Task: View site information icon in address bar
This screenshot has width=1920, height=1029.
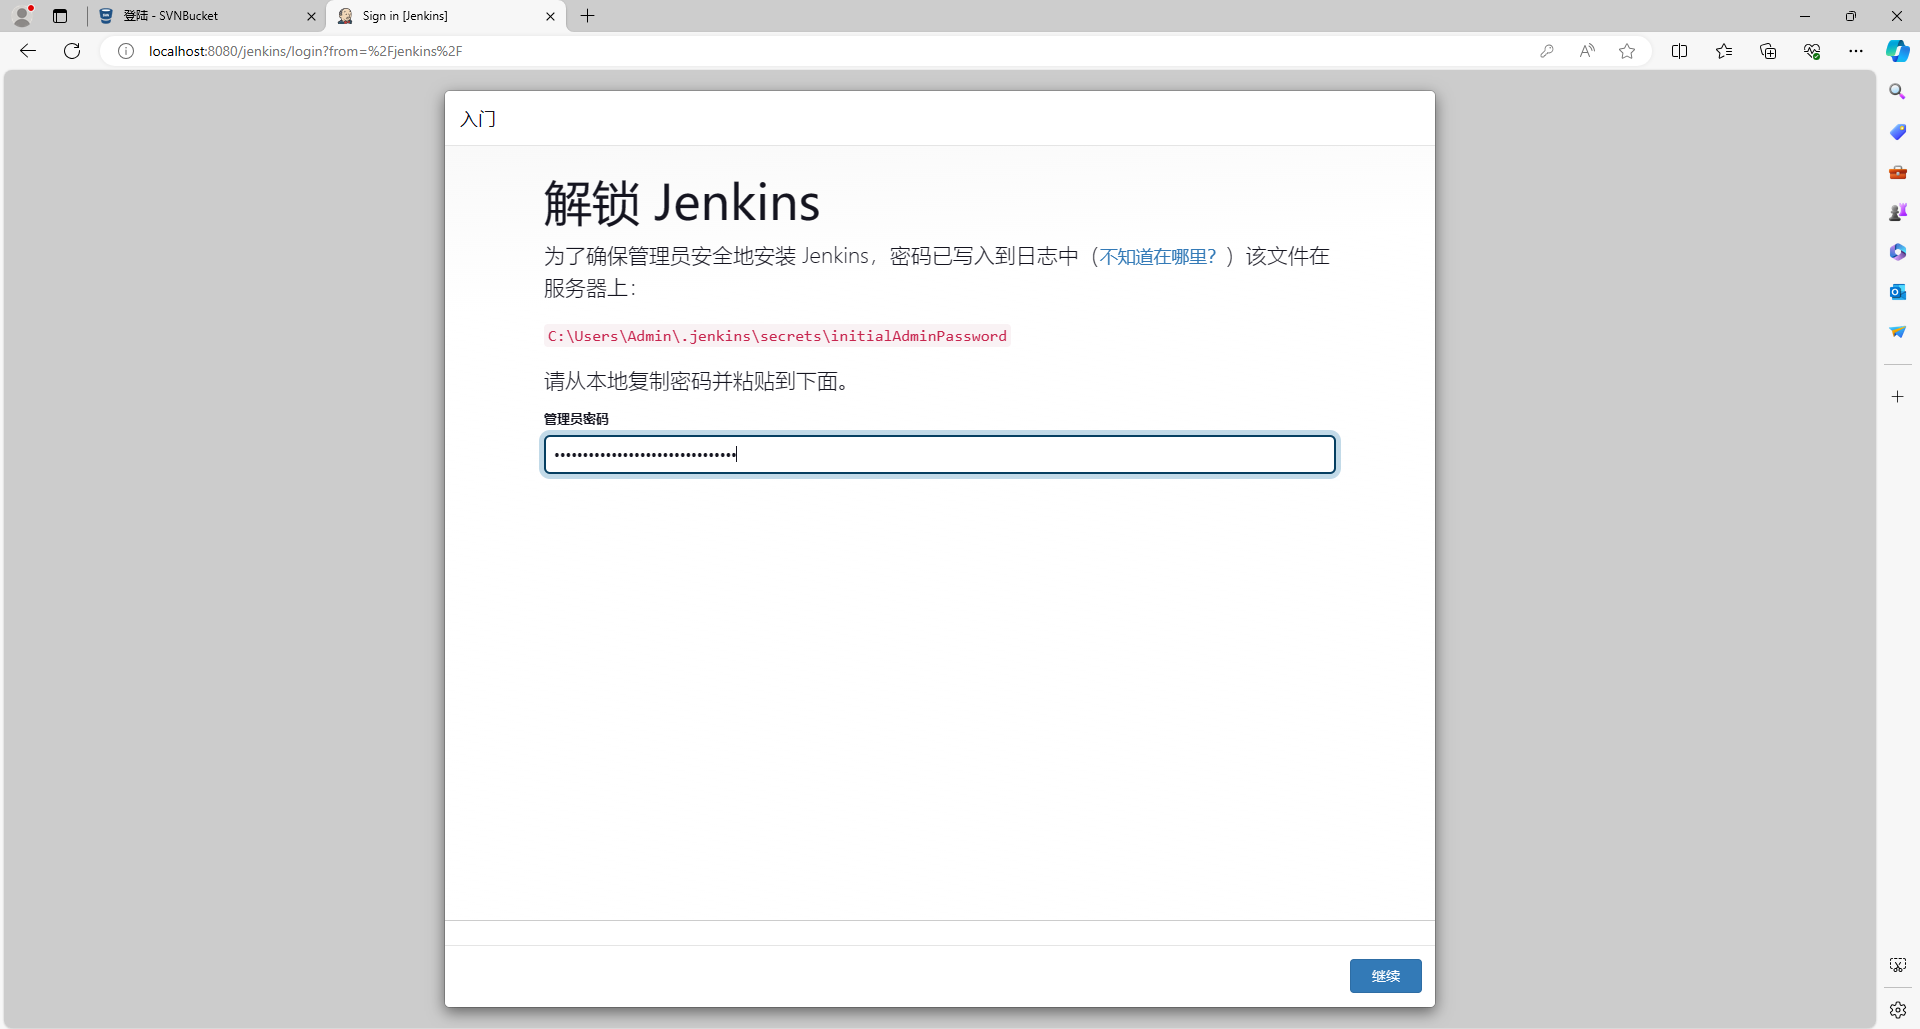Action: [126, 51]
